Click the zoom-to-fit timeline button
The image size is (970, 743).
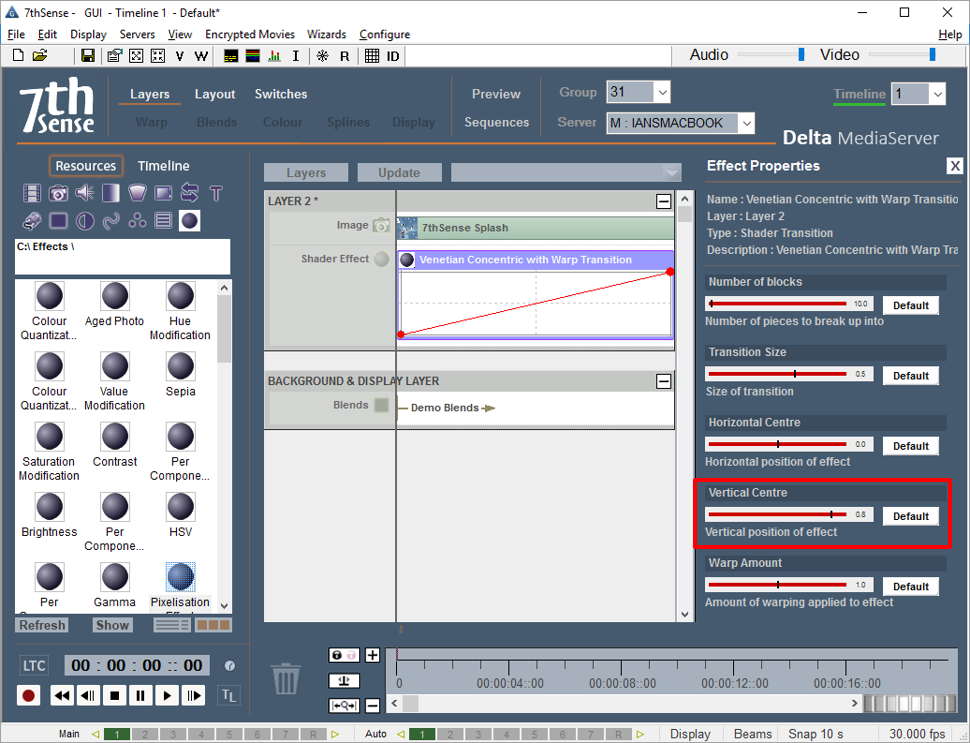coord(343,705)
